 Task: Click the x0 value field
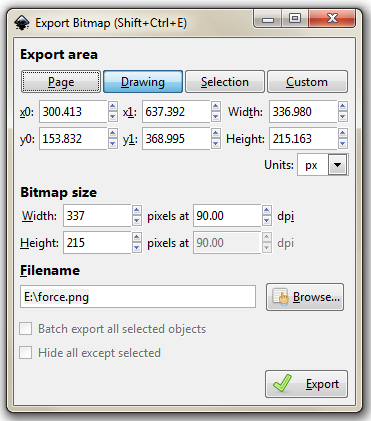[73, 112]
